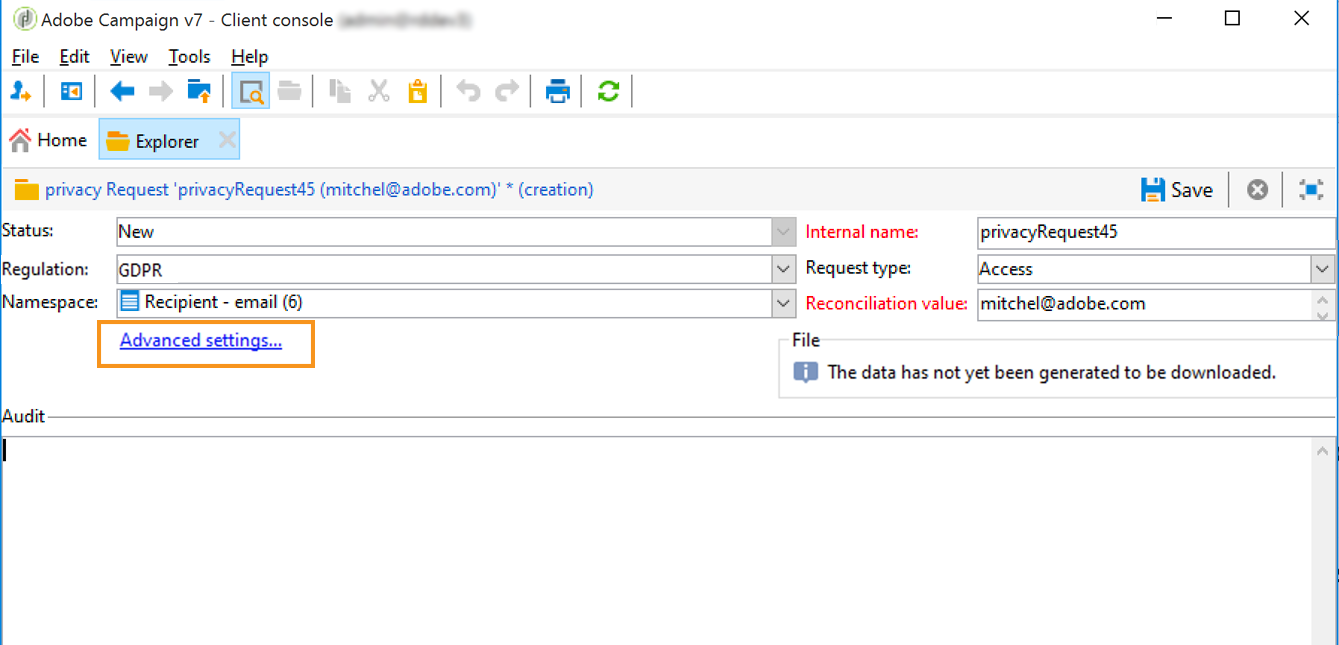Open the Help menu
The height and width of the screenshot is (645, 1339).
tap(249, 57)
